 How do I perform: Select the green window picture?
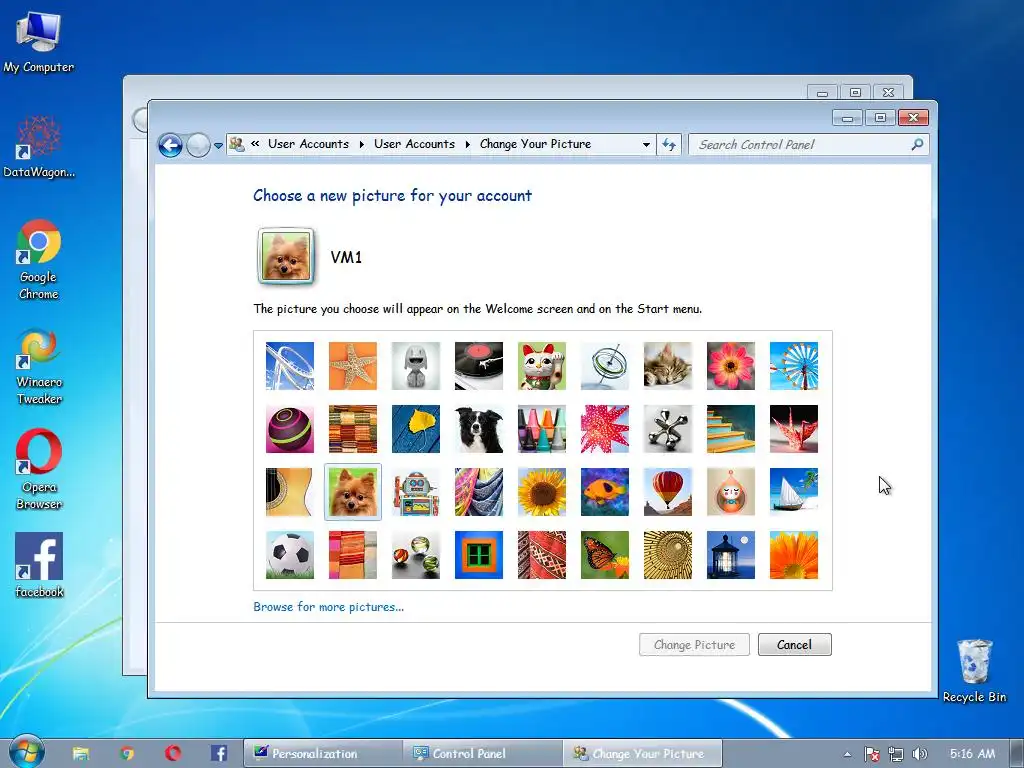point(479,555)
